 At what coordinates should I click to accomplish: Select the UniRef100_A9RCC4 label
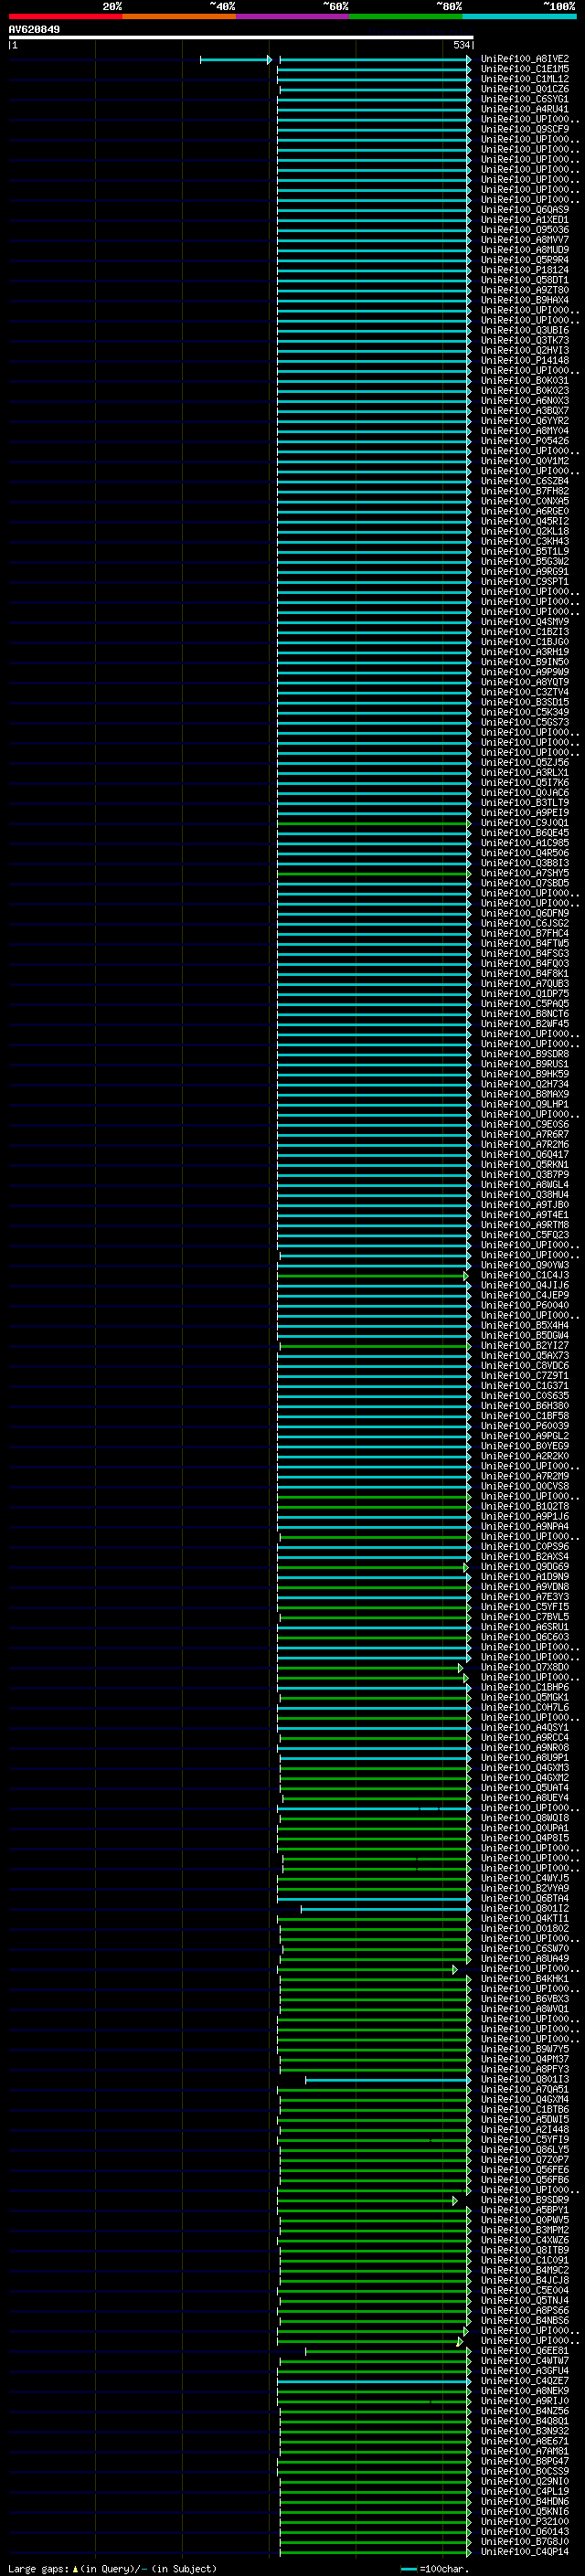(x=524, y=1738)
